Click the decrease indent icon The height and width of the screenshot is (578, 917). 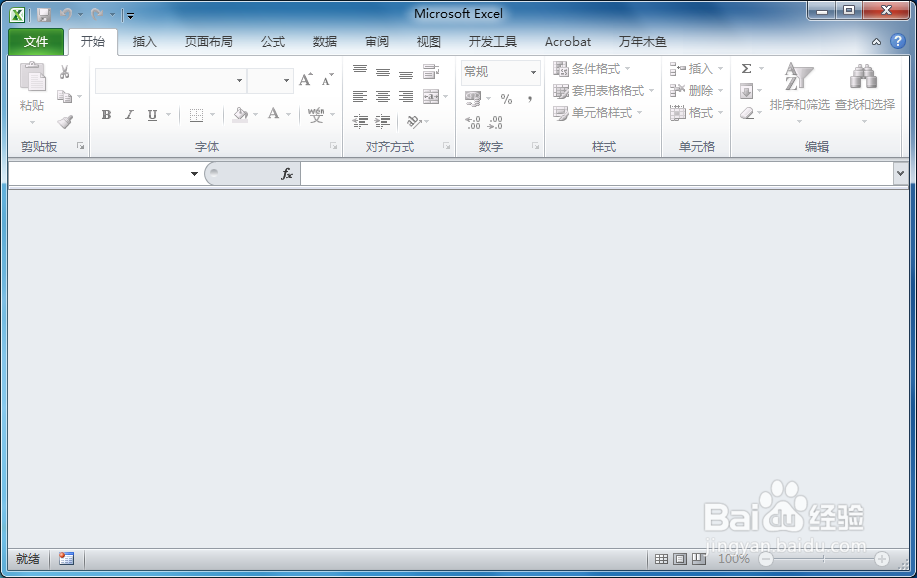360,121
